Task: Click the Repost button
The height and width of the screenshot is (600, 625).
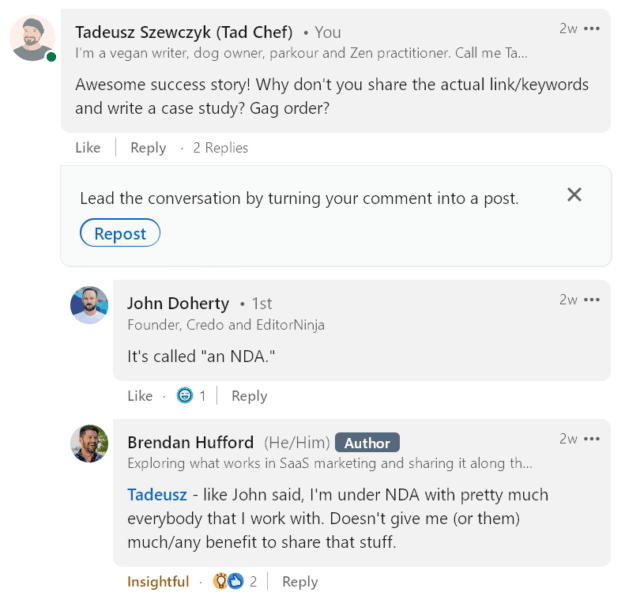Action: click(x=120, y=233)
